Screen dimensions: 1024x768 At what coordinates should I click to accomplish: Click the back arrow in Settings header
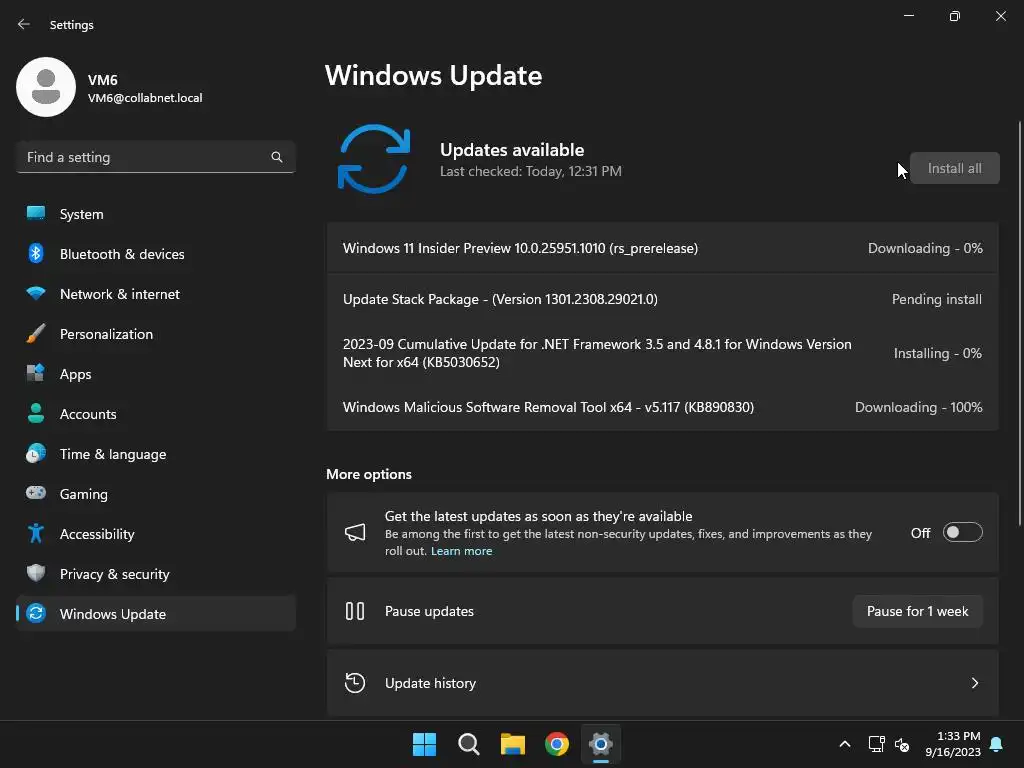[x=24, y=24]
